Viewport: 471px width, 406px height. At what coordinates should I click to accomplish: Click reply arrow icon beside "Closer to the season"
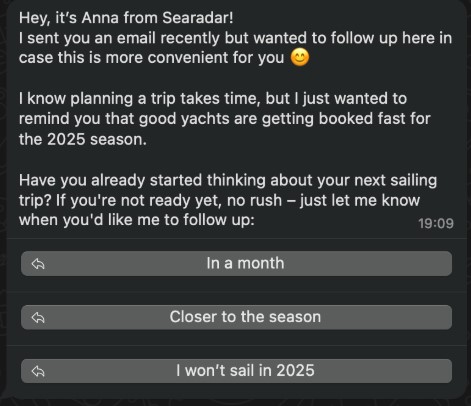click(x=38, y=317)
